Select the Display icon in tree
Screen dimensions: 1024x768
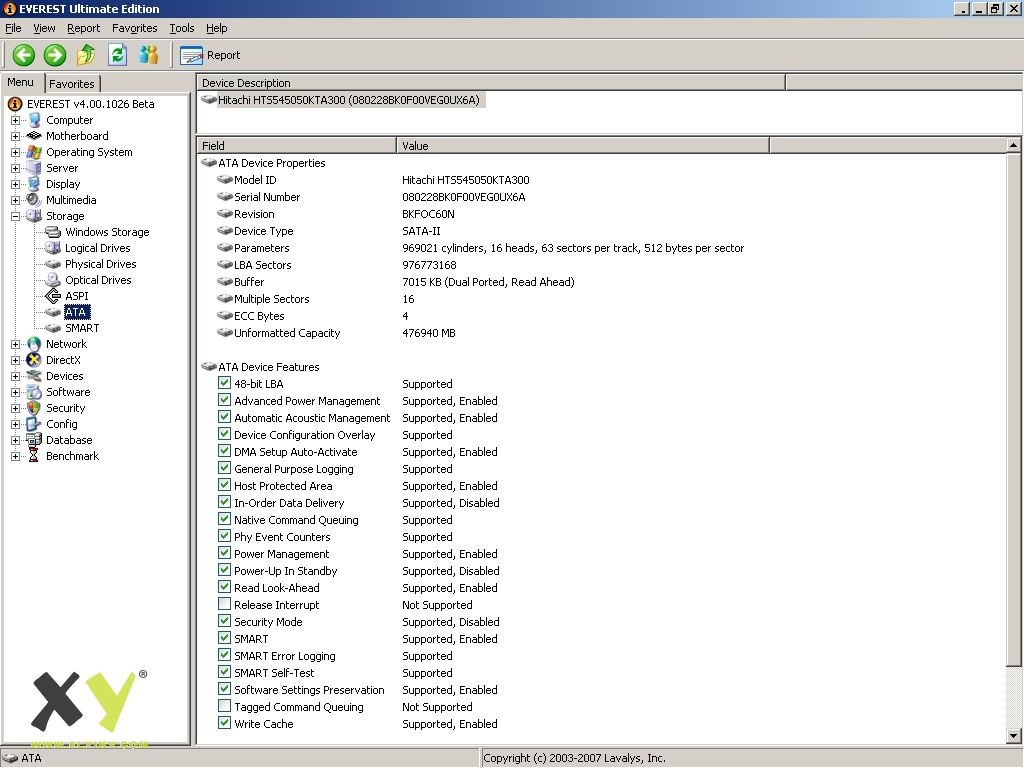click(x=34, y=184)
